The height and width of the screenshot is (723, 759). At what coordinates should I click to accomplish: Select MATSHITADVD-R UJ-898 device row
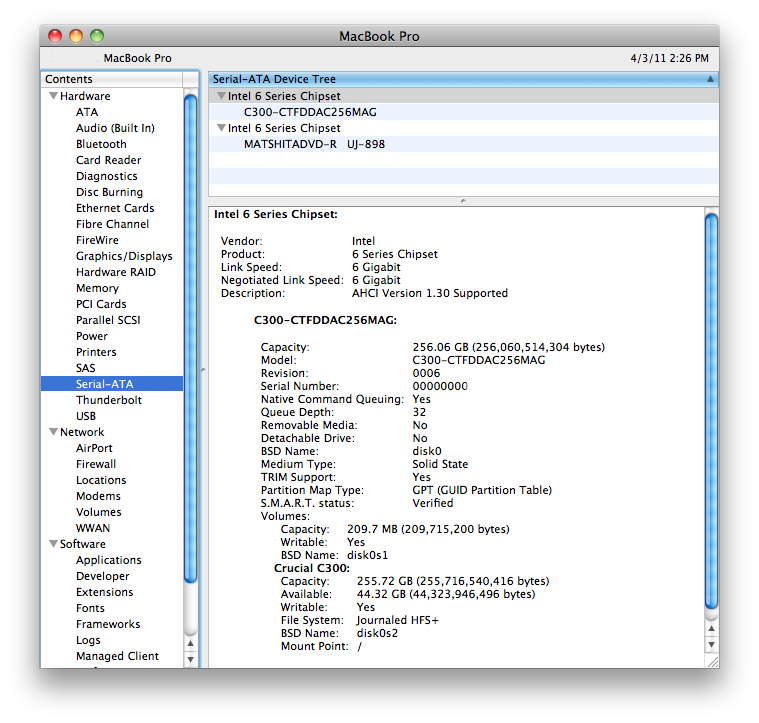click(463, 144)
